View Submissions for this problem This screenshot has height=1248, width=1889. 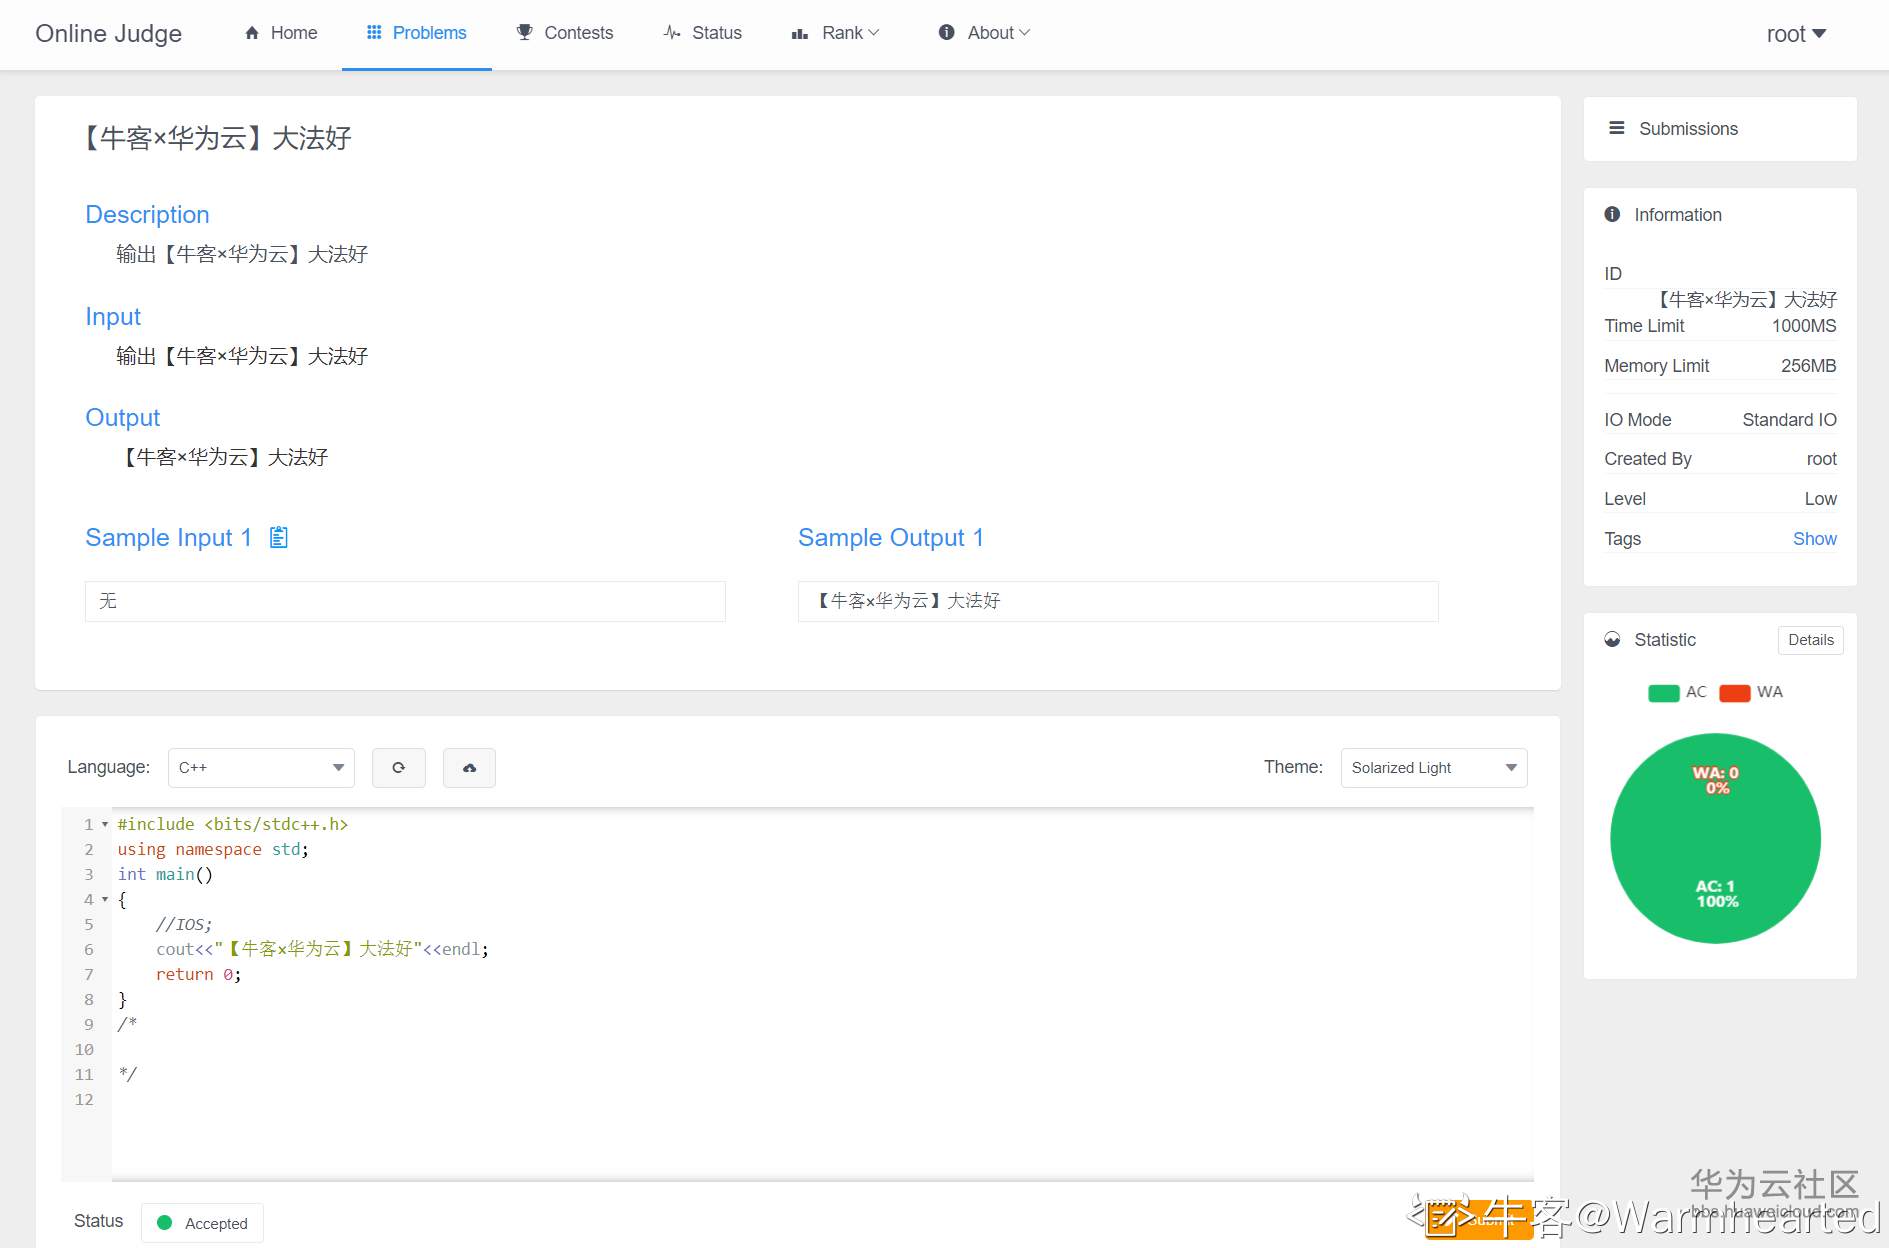[x=1720, y=129]
